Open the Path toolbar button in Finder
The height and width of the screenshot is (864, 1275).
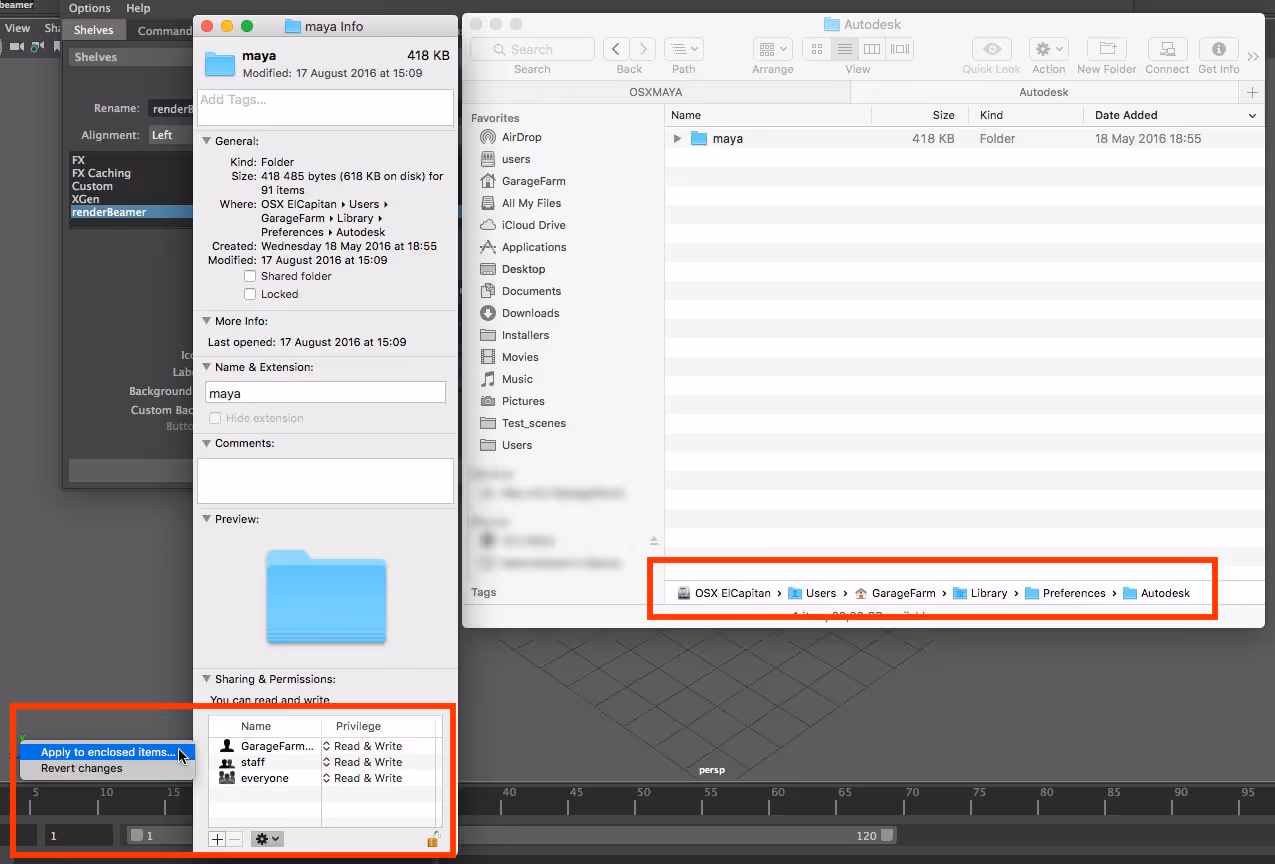(684, 48)
